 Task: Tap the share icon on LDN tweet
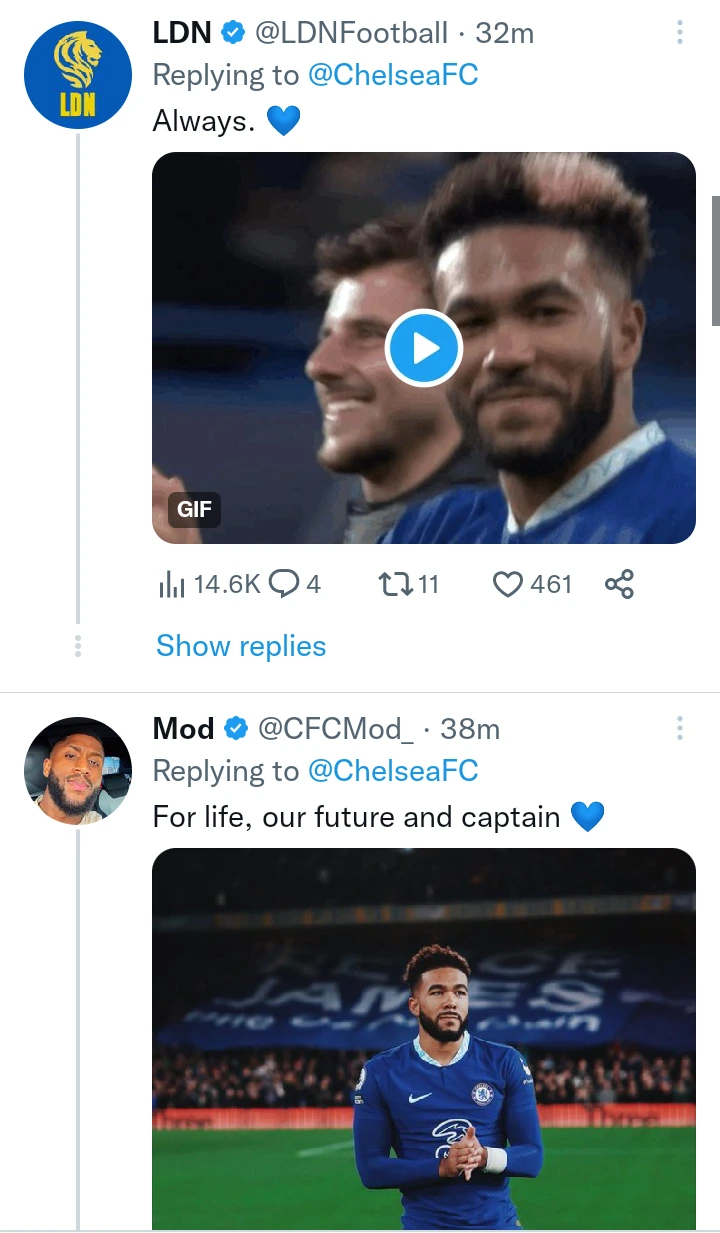tap(619, 584)
